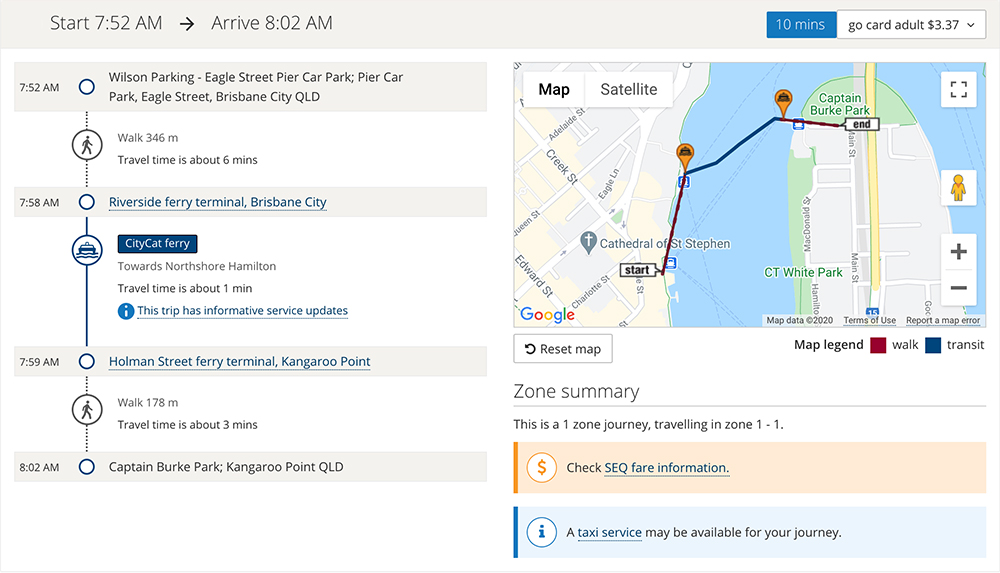1000x573 pixels.
Task: Click Travel time is about 3 mins text
Action: pyautogui.click(x=188, y=425)
